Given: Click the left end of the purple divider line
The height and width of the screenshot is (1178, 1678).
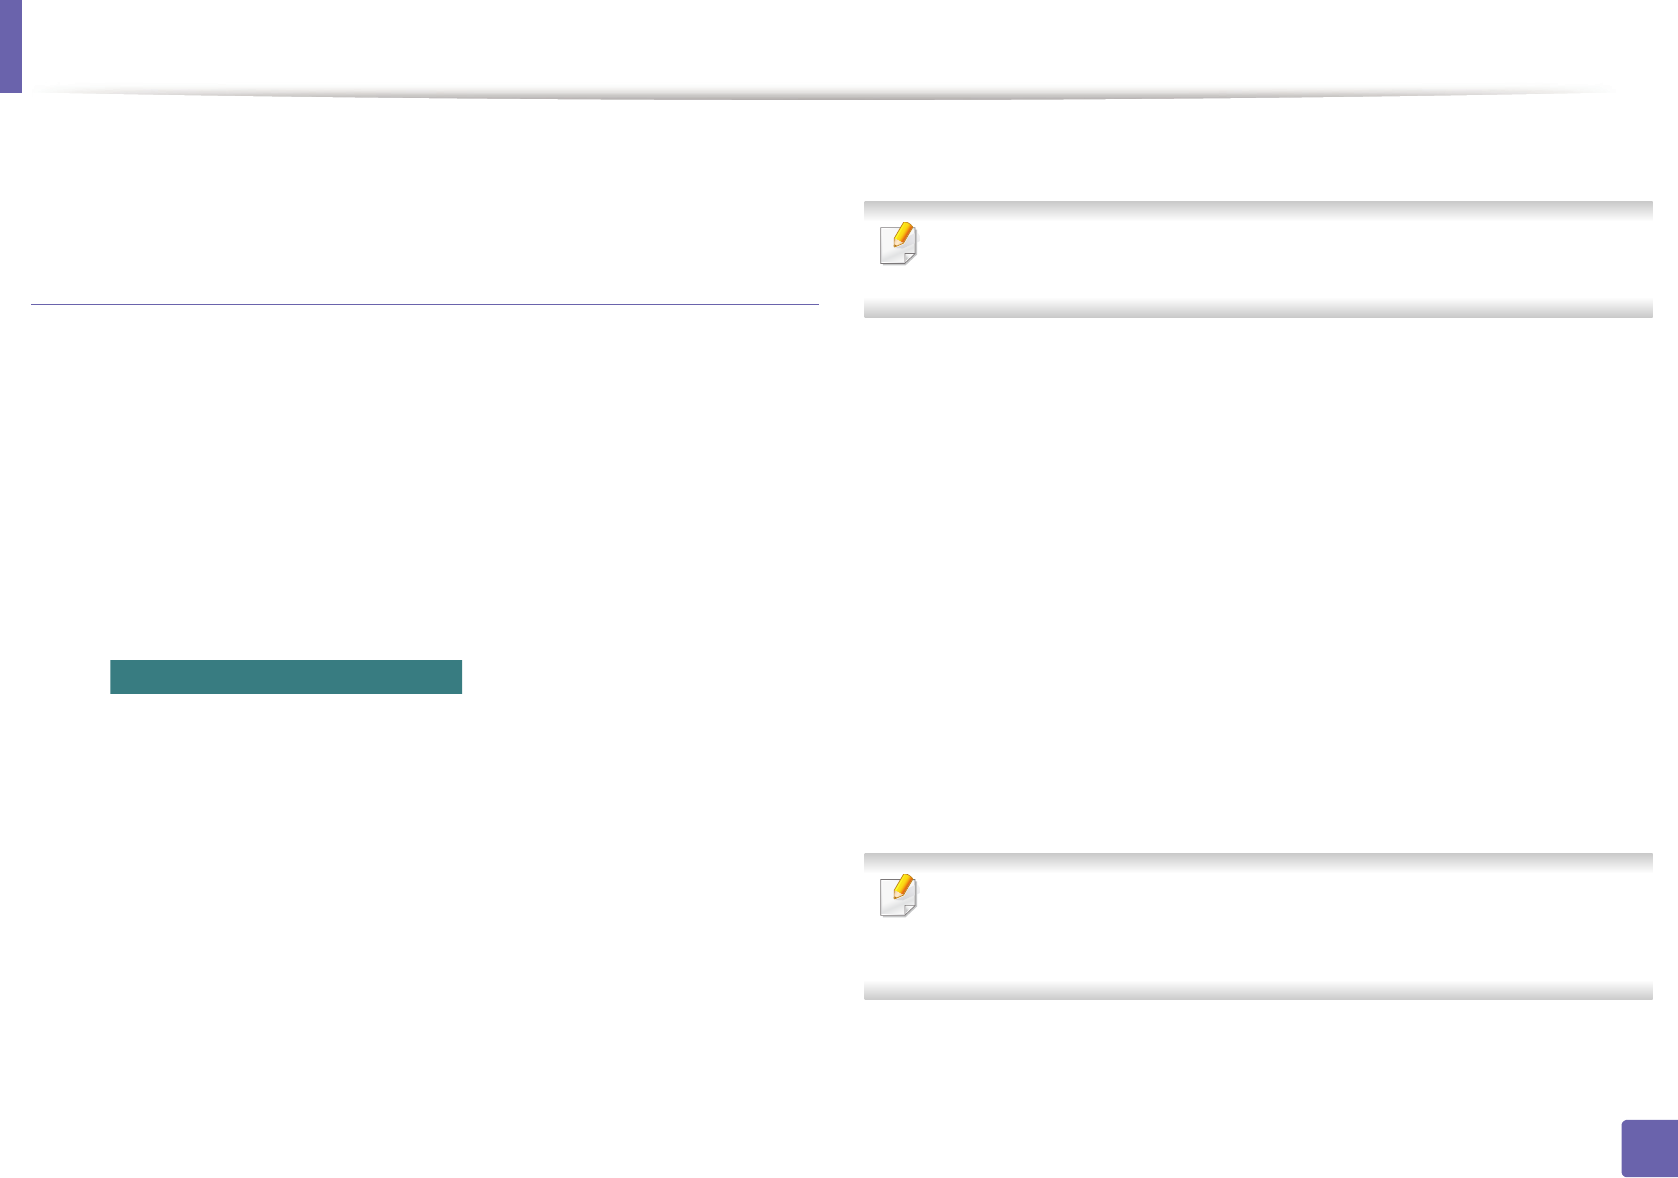Looking at the screenshot, I should 36,304.
